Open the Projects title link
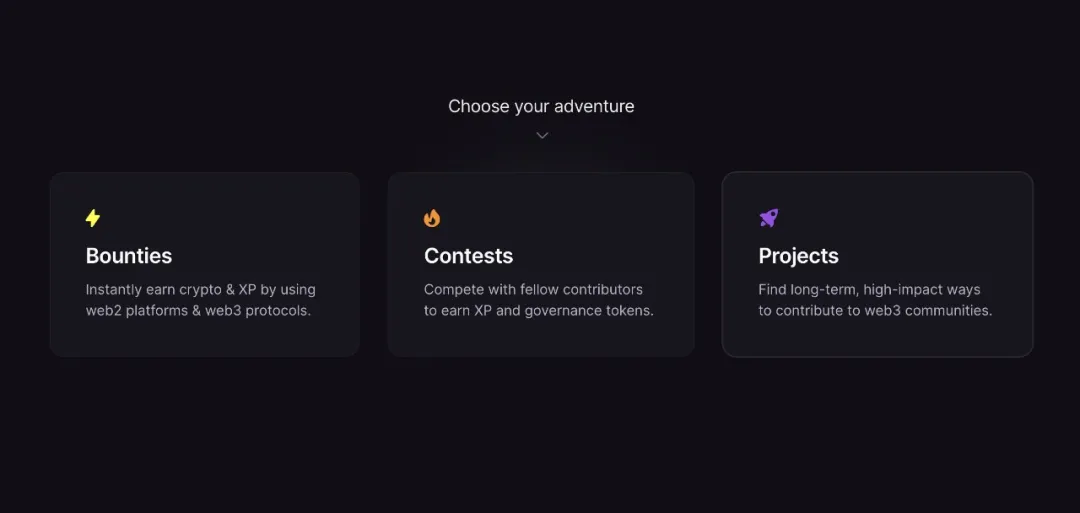Viewport: 1080px width, 513px height. coord(798,256)
